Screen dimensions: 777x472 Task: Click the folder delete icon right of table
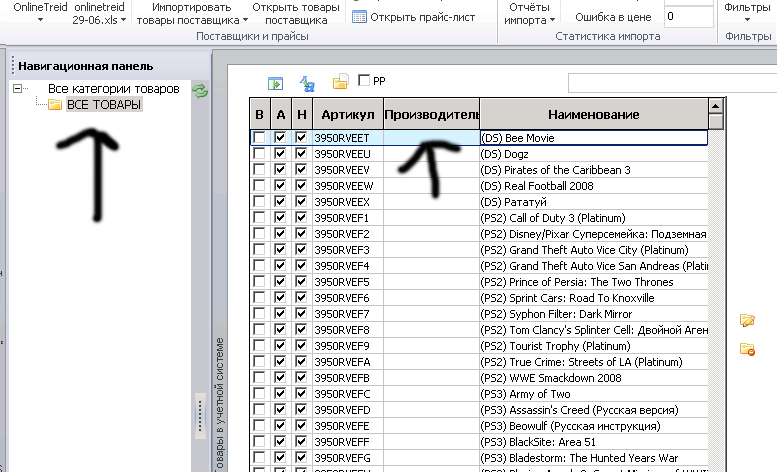[x=747, y=349]
